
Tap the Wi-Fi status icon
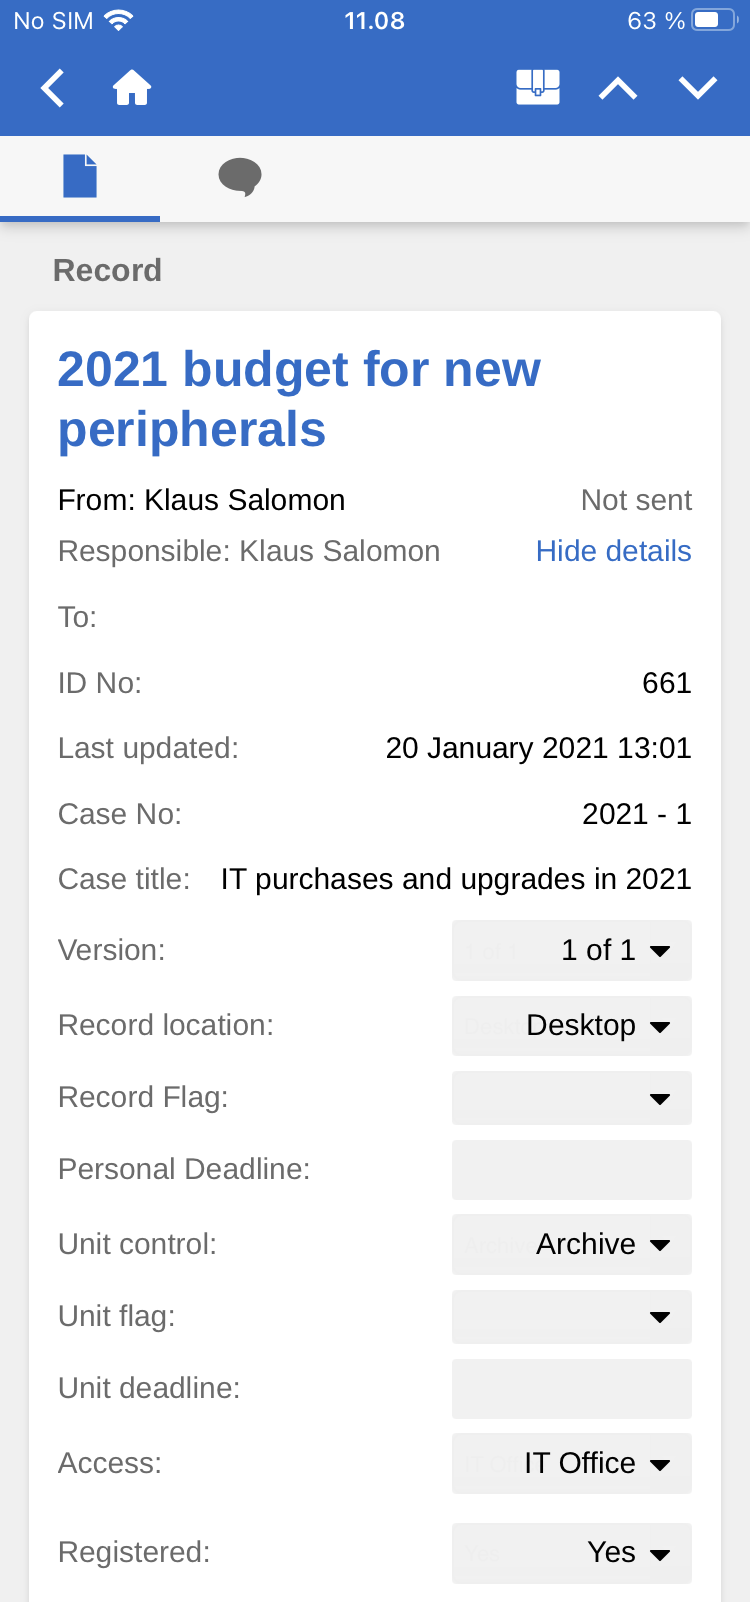point(119,21)
